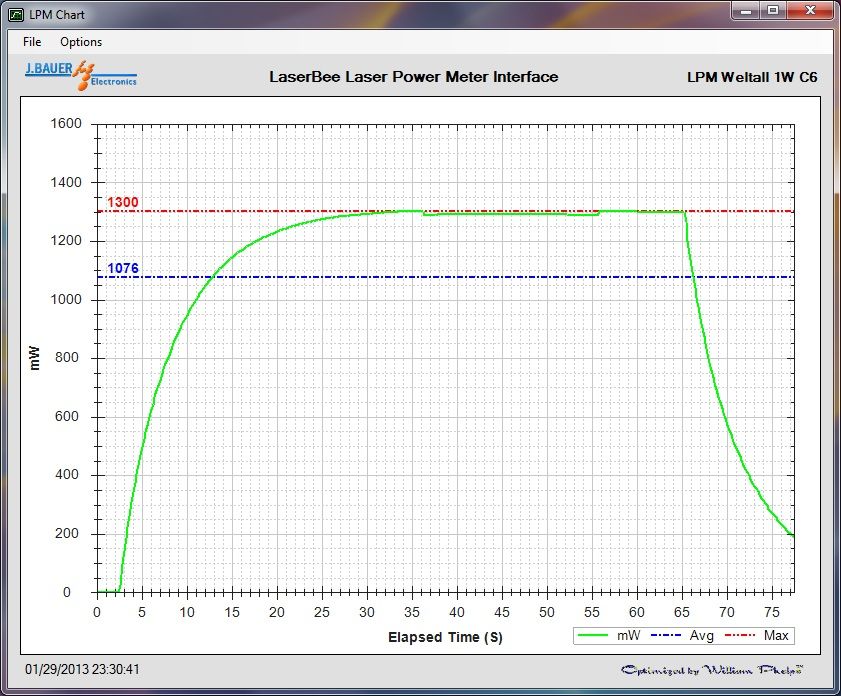
Task: Click the LPM Chart title bar text
Action: pyautogui.click(x=57, y=14)
